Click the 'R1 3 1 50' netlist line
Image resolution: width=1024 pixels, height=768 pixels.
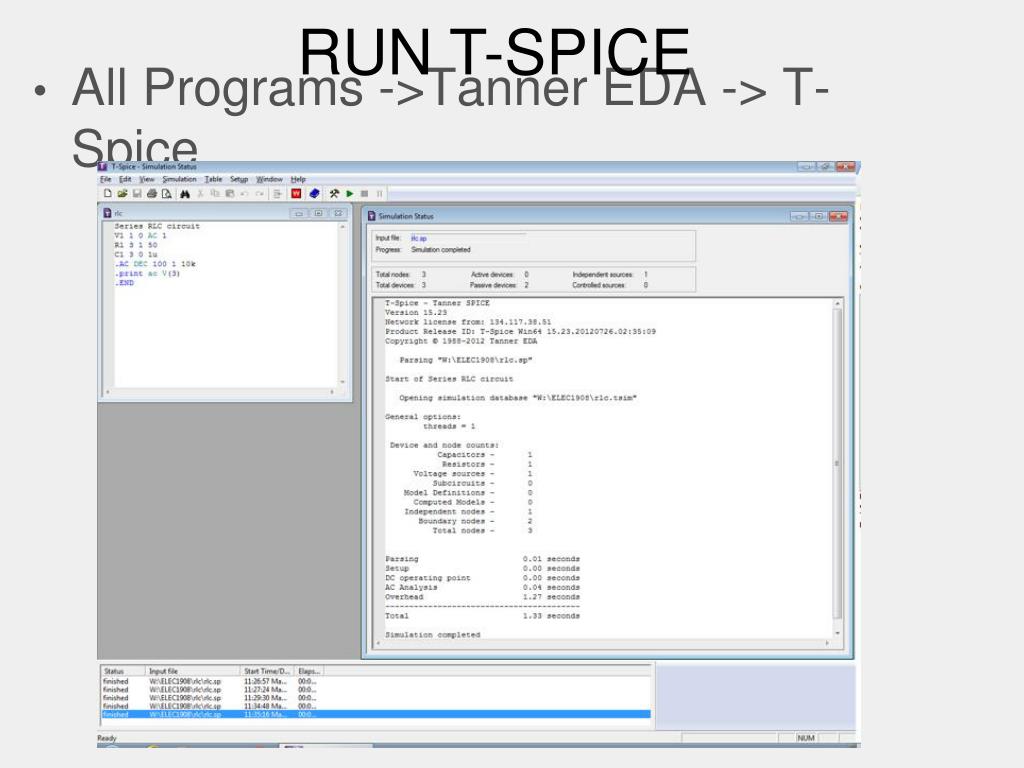coord(136,245)
